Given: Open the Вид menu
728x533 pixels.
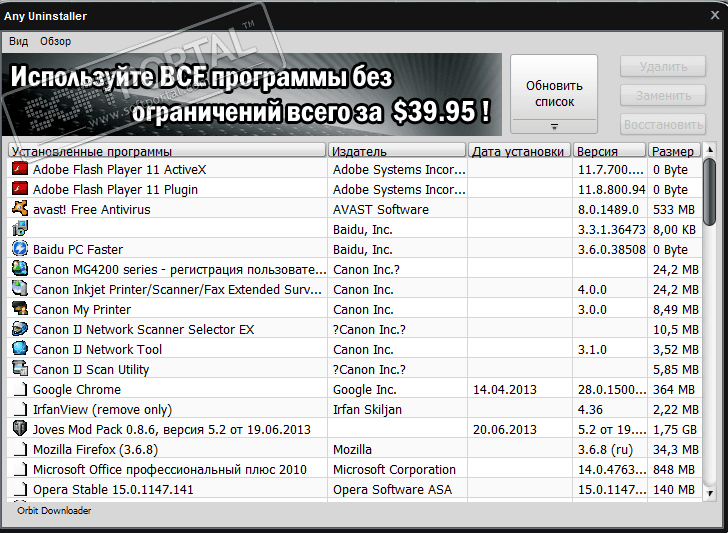Looking at the screenshot, I should pyautogui.click(x=19, y=41).
